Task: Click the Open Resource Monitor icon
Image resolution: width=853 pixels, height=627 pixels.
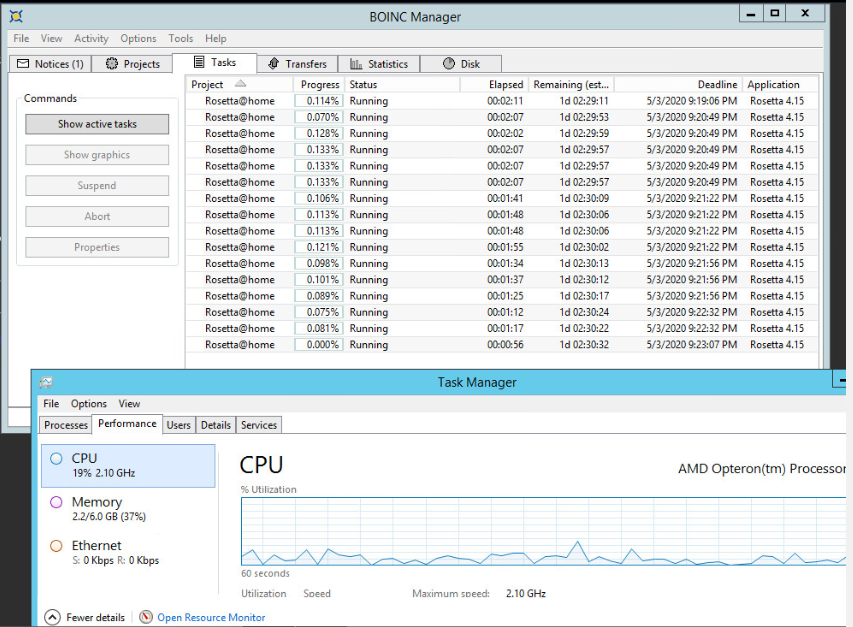Action: click(146, 617)
